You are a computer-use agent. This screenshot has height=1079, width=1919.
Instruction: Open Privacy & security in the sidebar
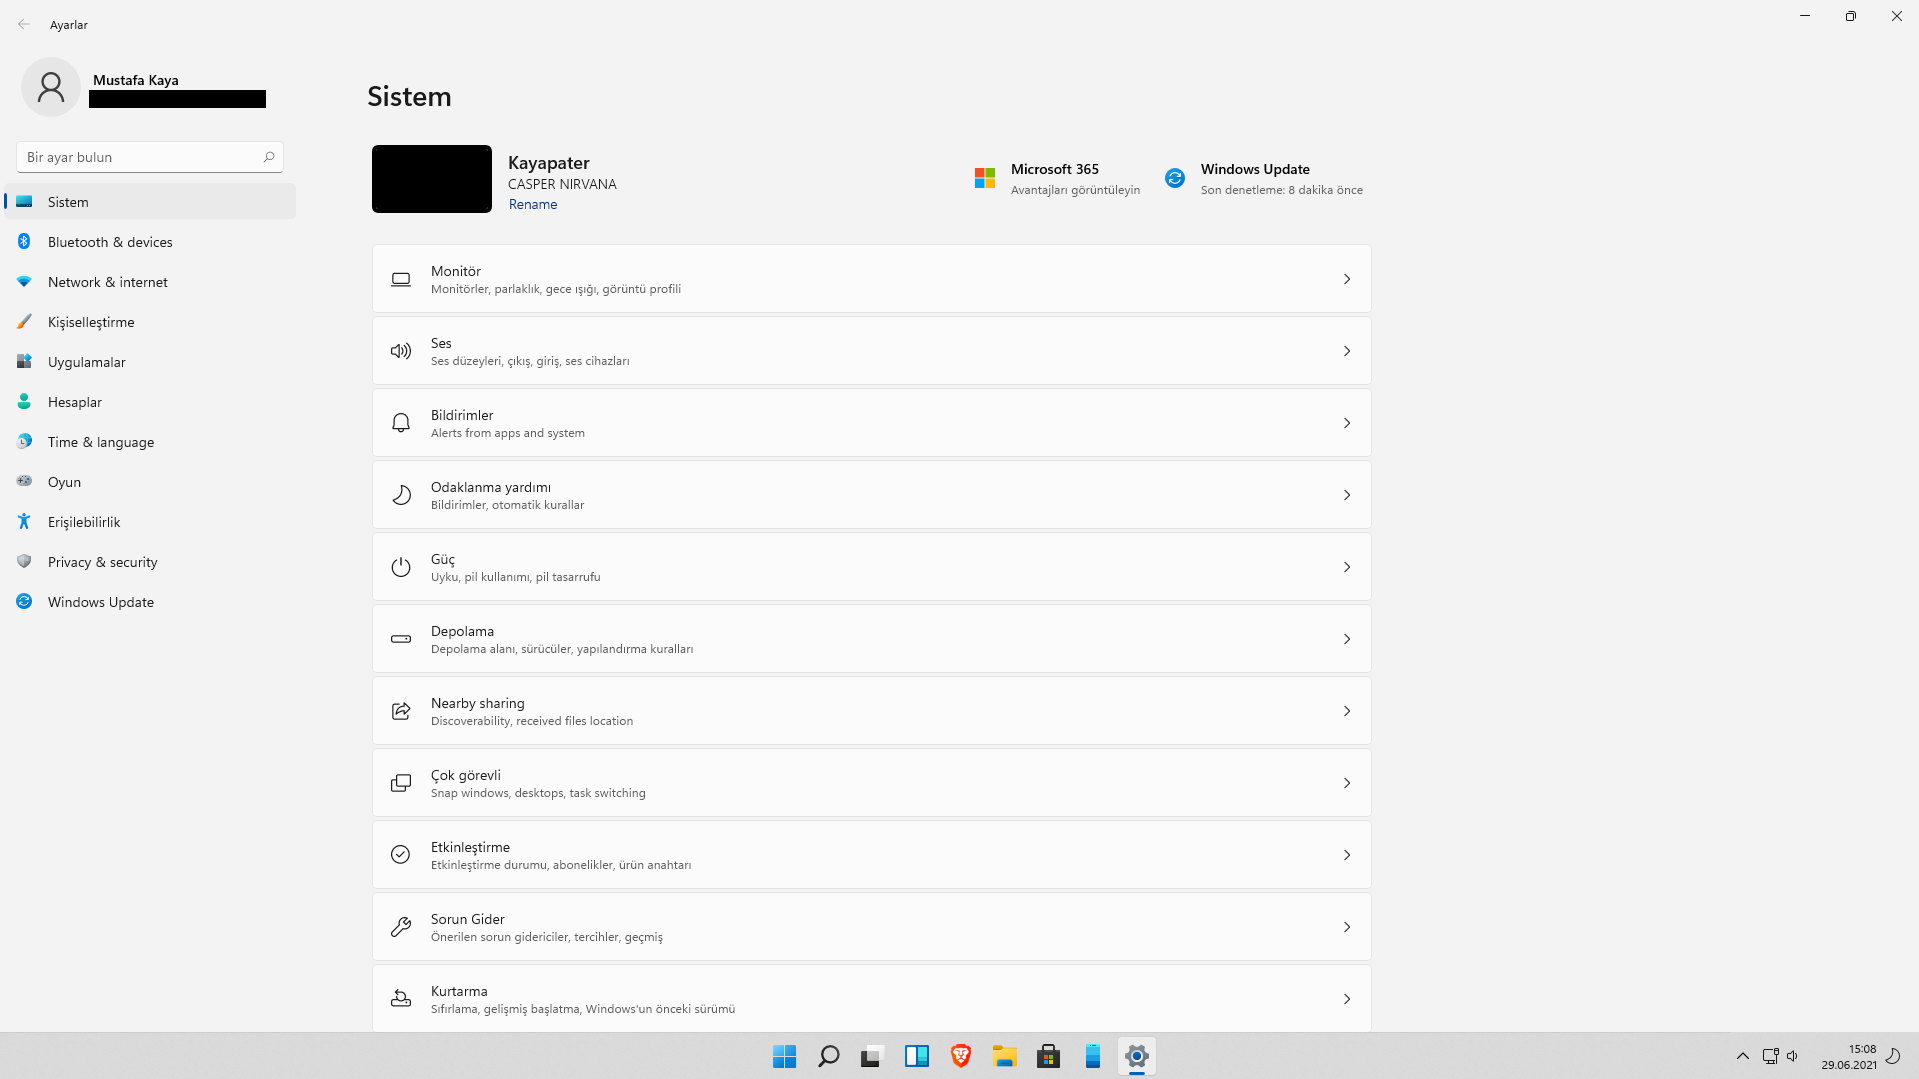click(x=151, y=562)
